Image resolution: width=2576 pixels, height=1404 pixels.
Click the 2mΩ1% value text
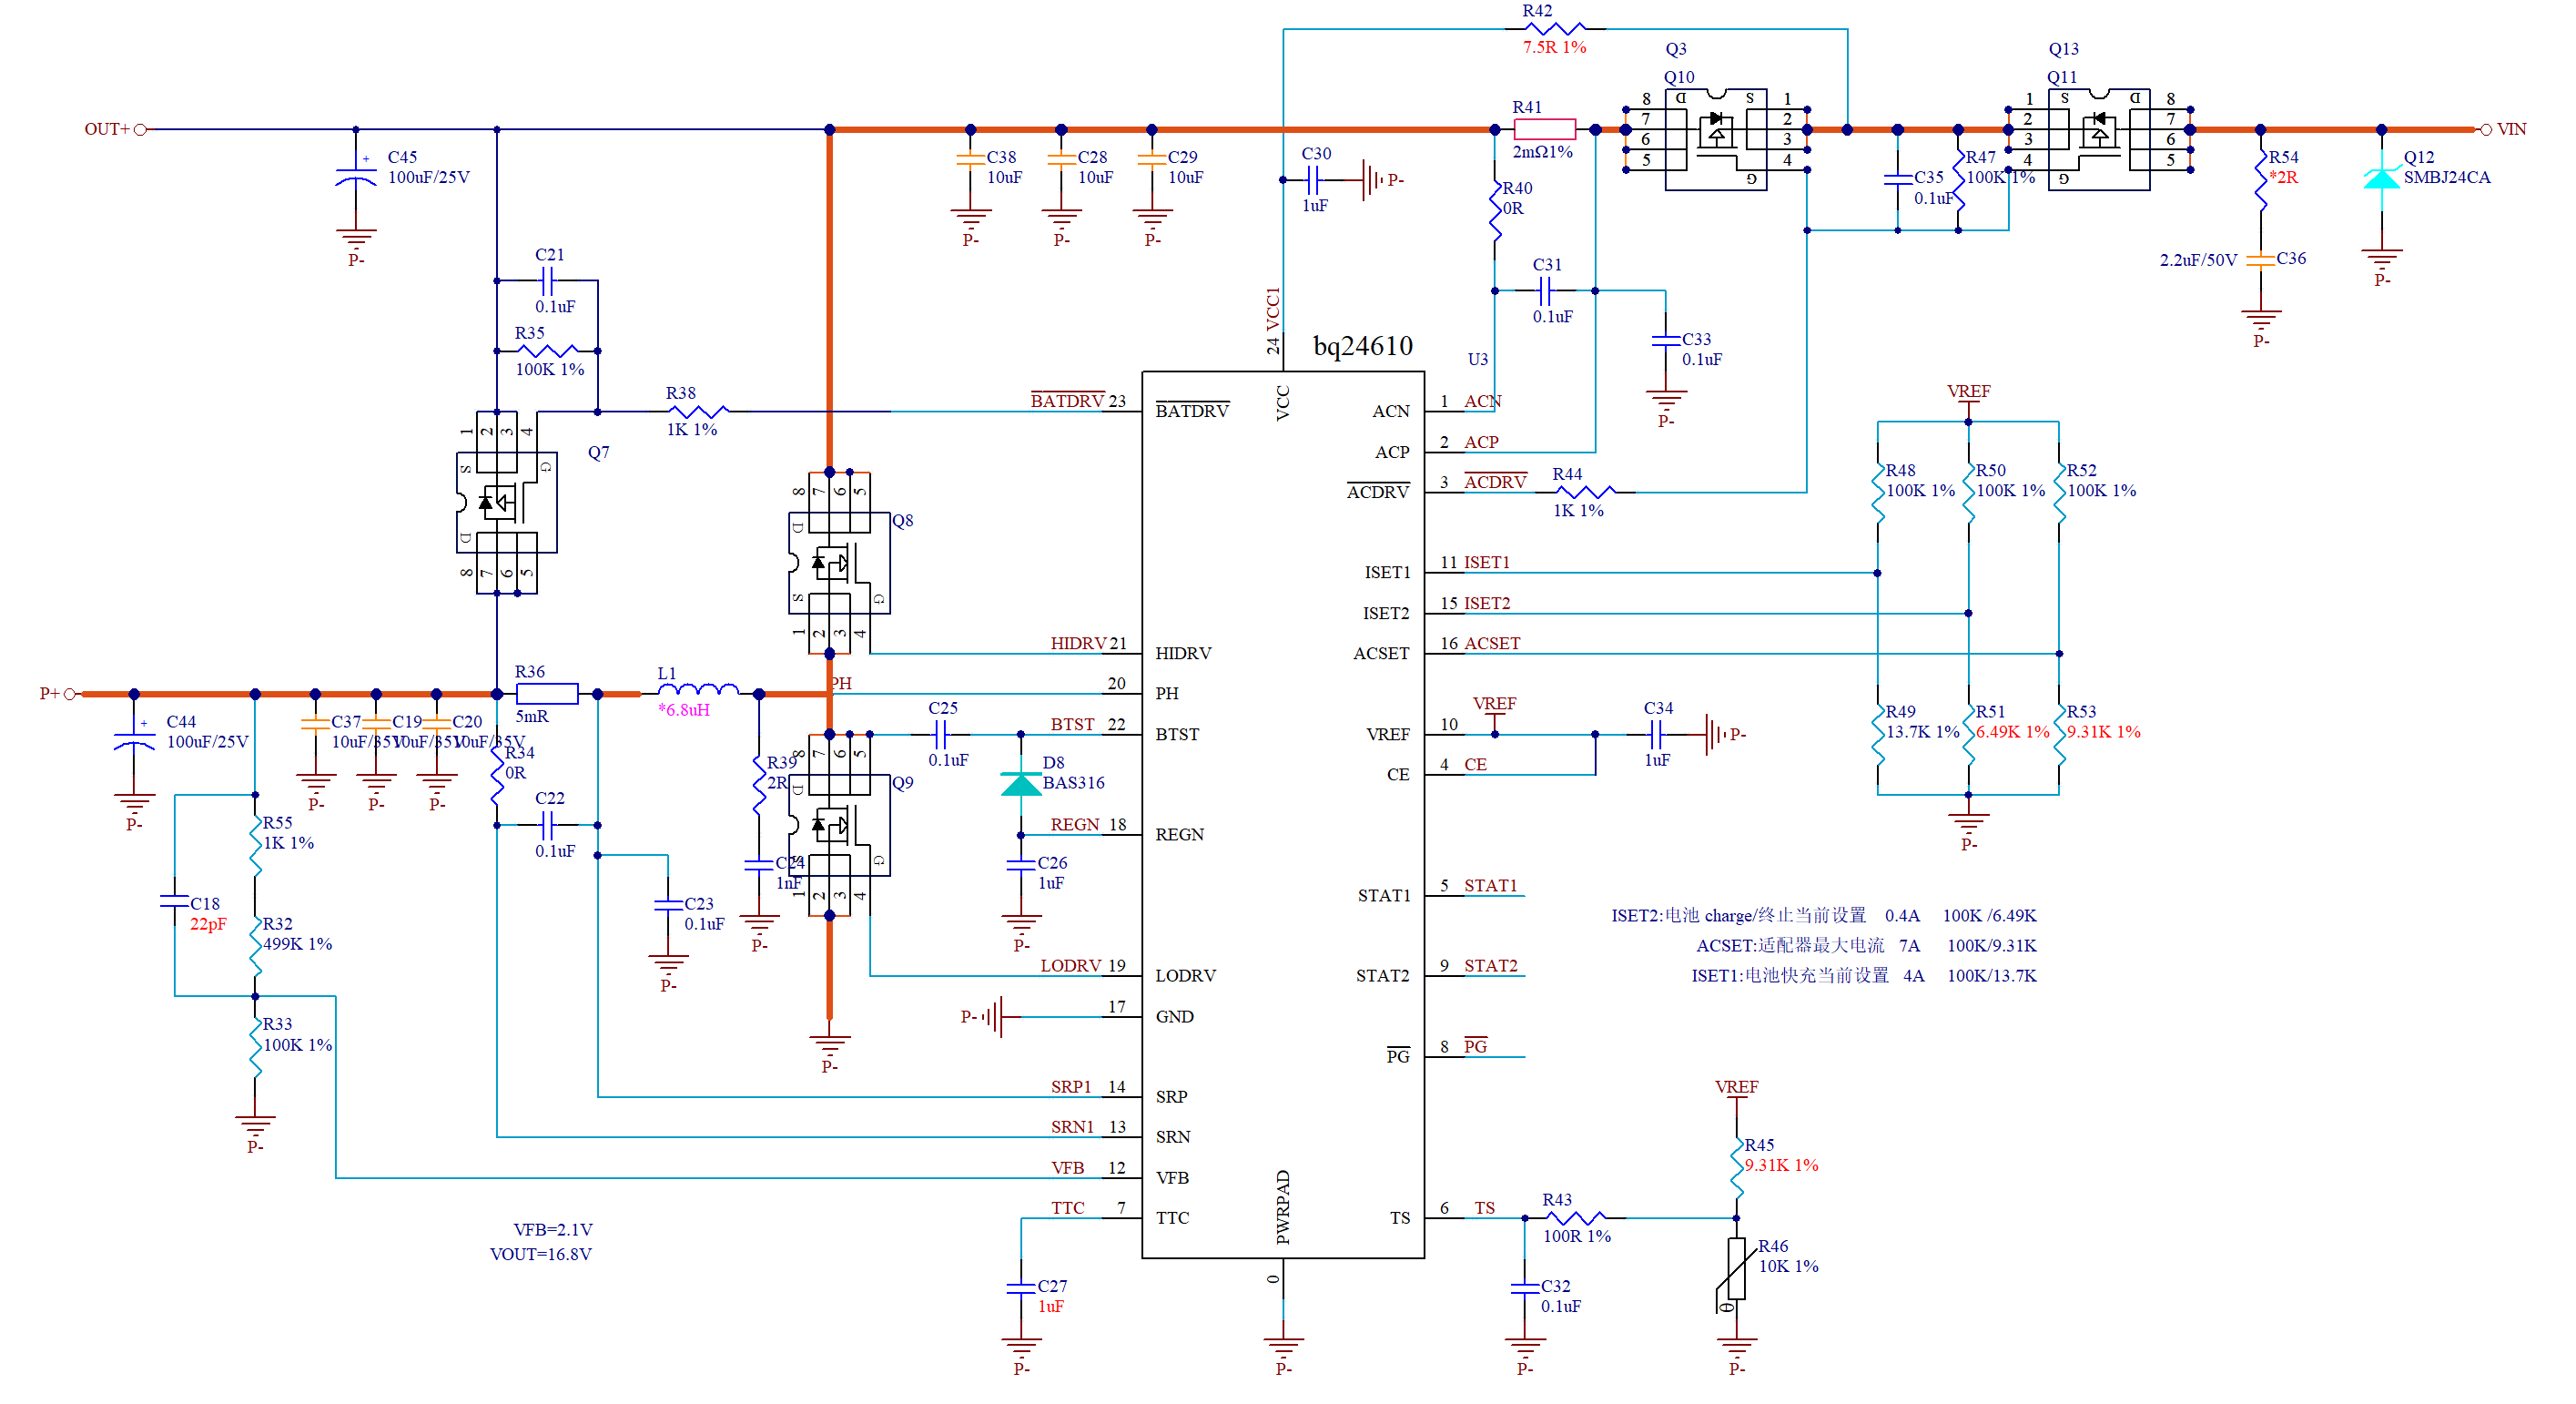(1542, 152)
